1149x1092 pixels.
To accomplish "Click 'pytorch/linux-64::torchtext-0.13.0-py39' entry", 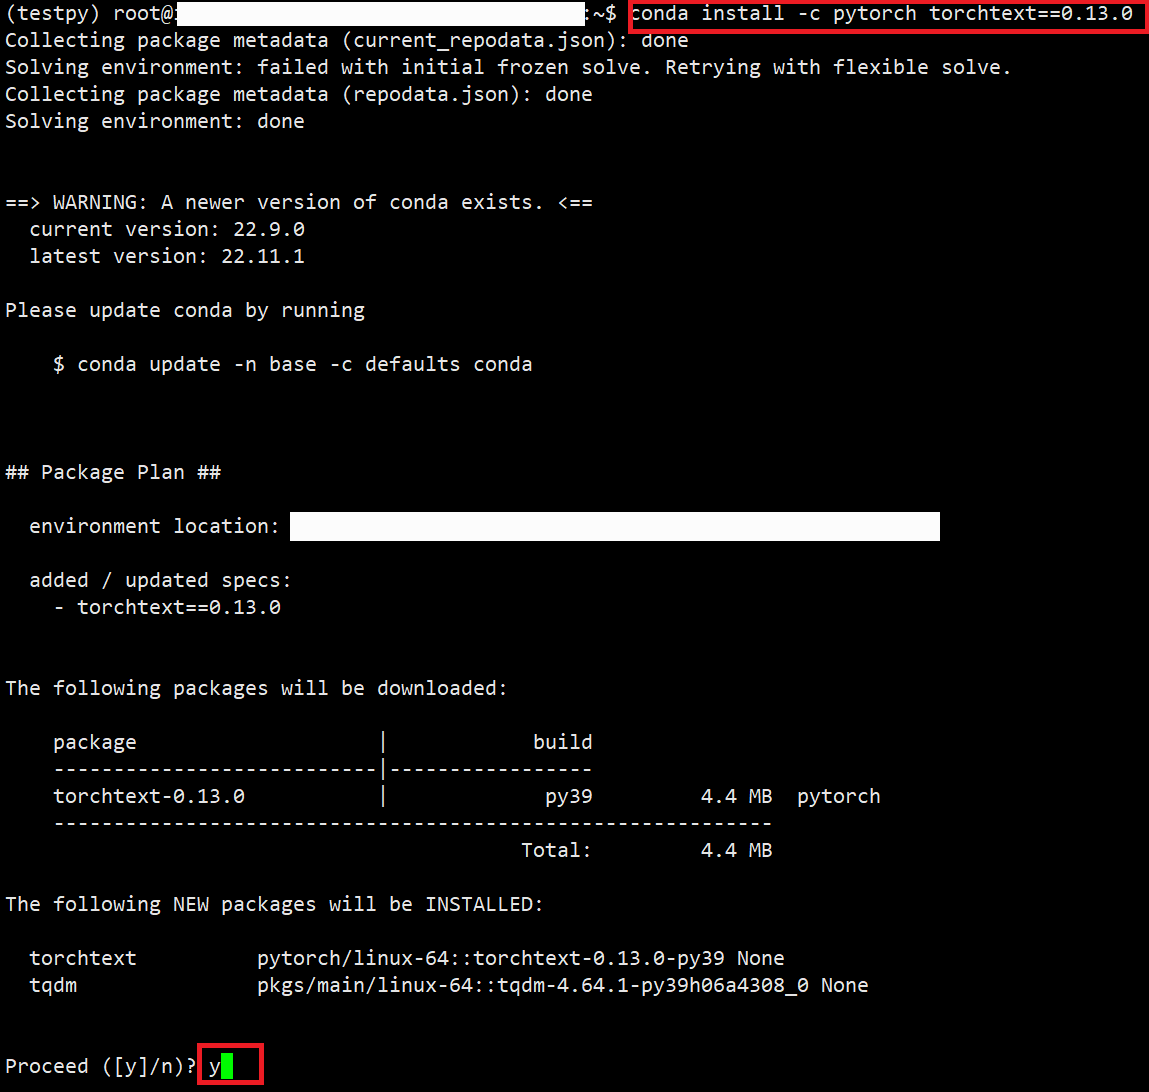I will coord(491,959).
